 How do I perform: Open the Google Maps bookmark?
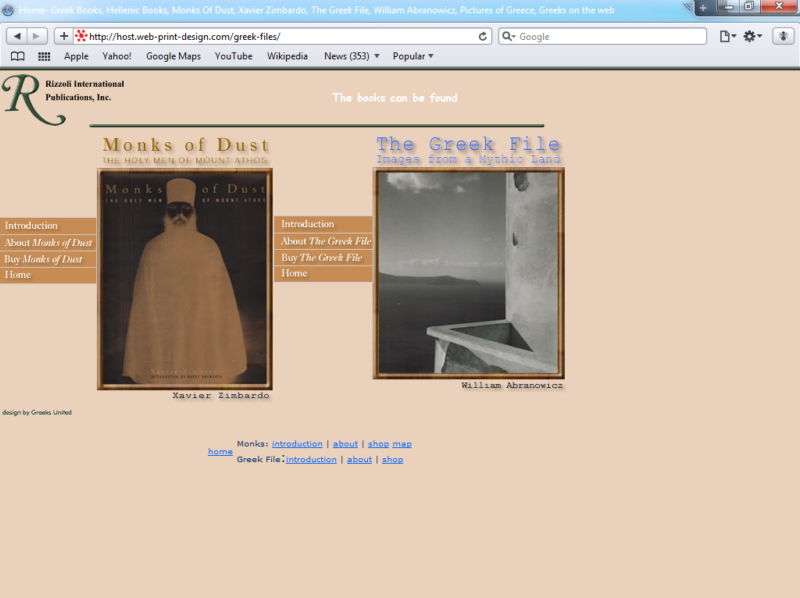coord(173,56)
